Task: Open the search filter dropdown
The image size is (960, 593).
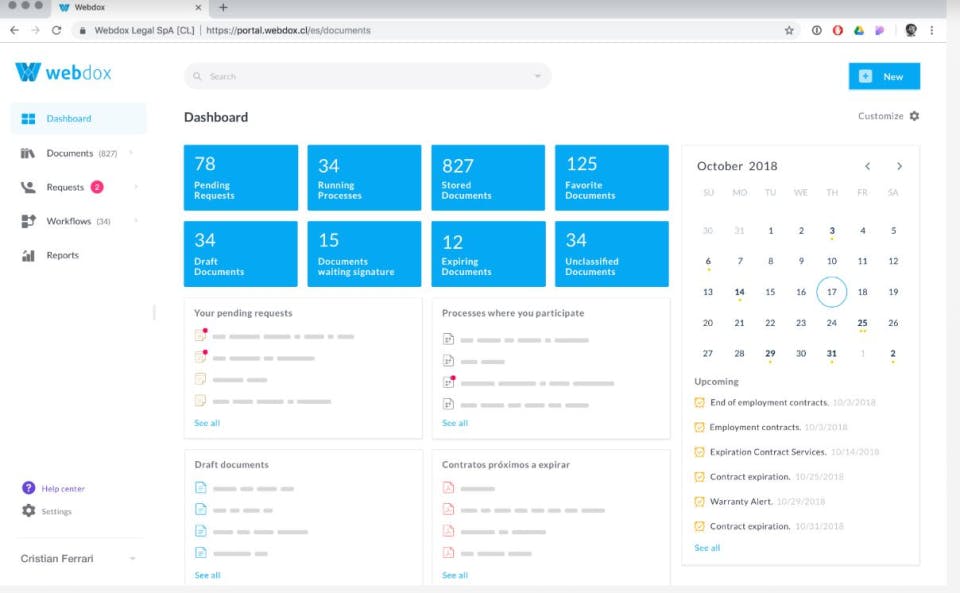Action: [x=538, y=76]
